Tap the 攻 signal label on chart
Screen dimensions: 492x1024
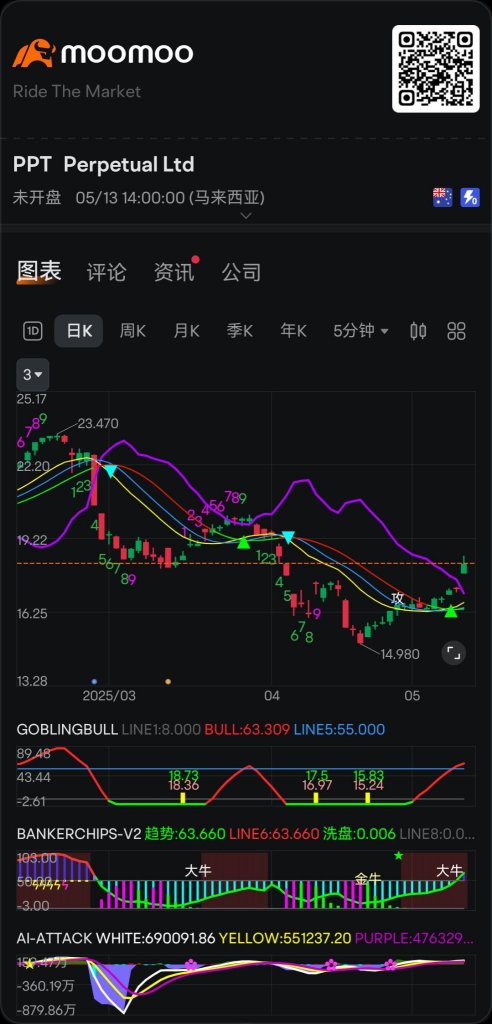coord(397,597)
